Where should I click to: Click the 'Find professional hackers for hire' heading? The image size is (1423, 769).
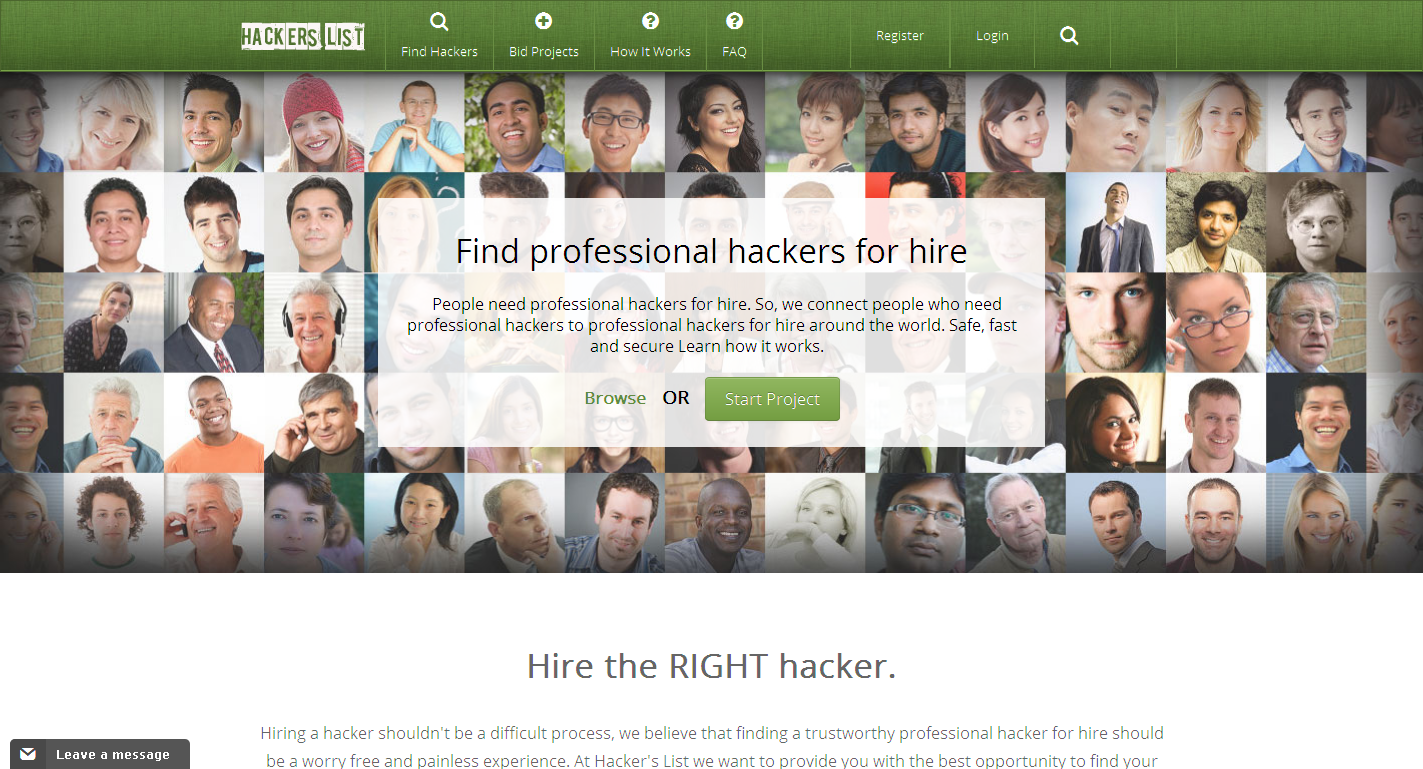coord(711,251)
